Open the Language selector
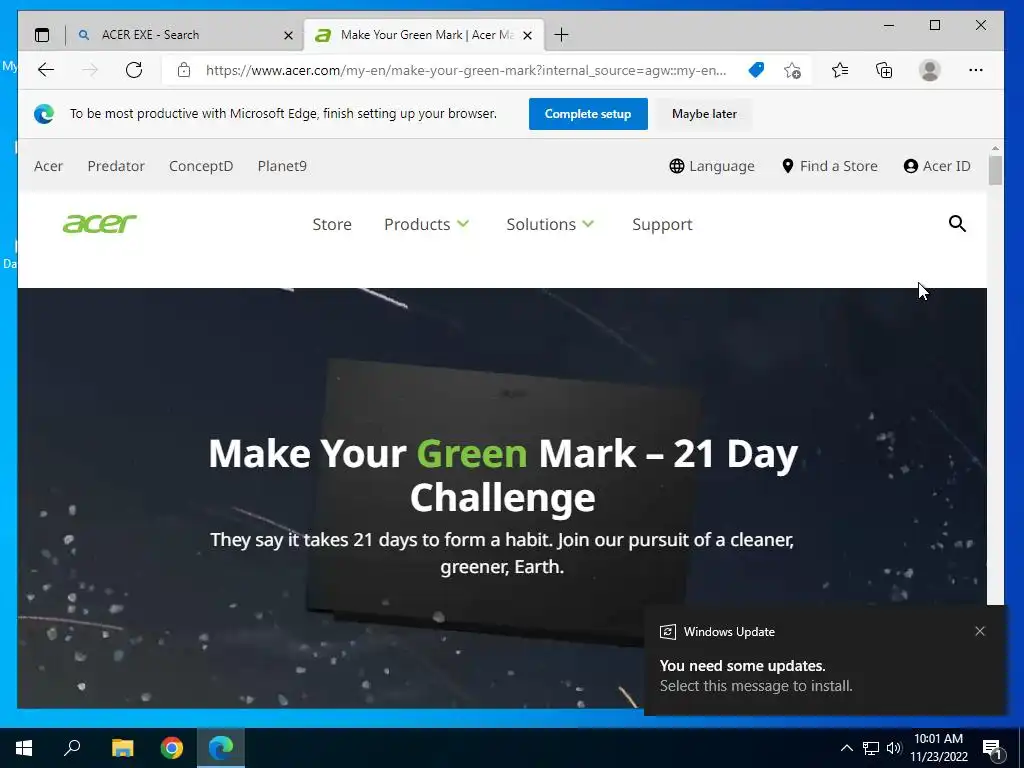Screen dimensions: 1024x768 pos(712,166)
